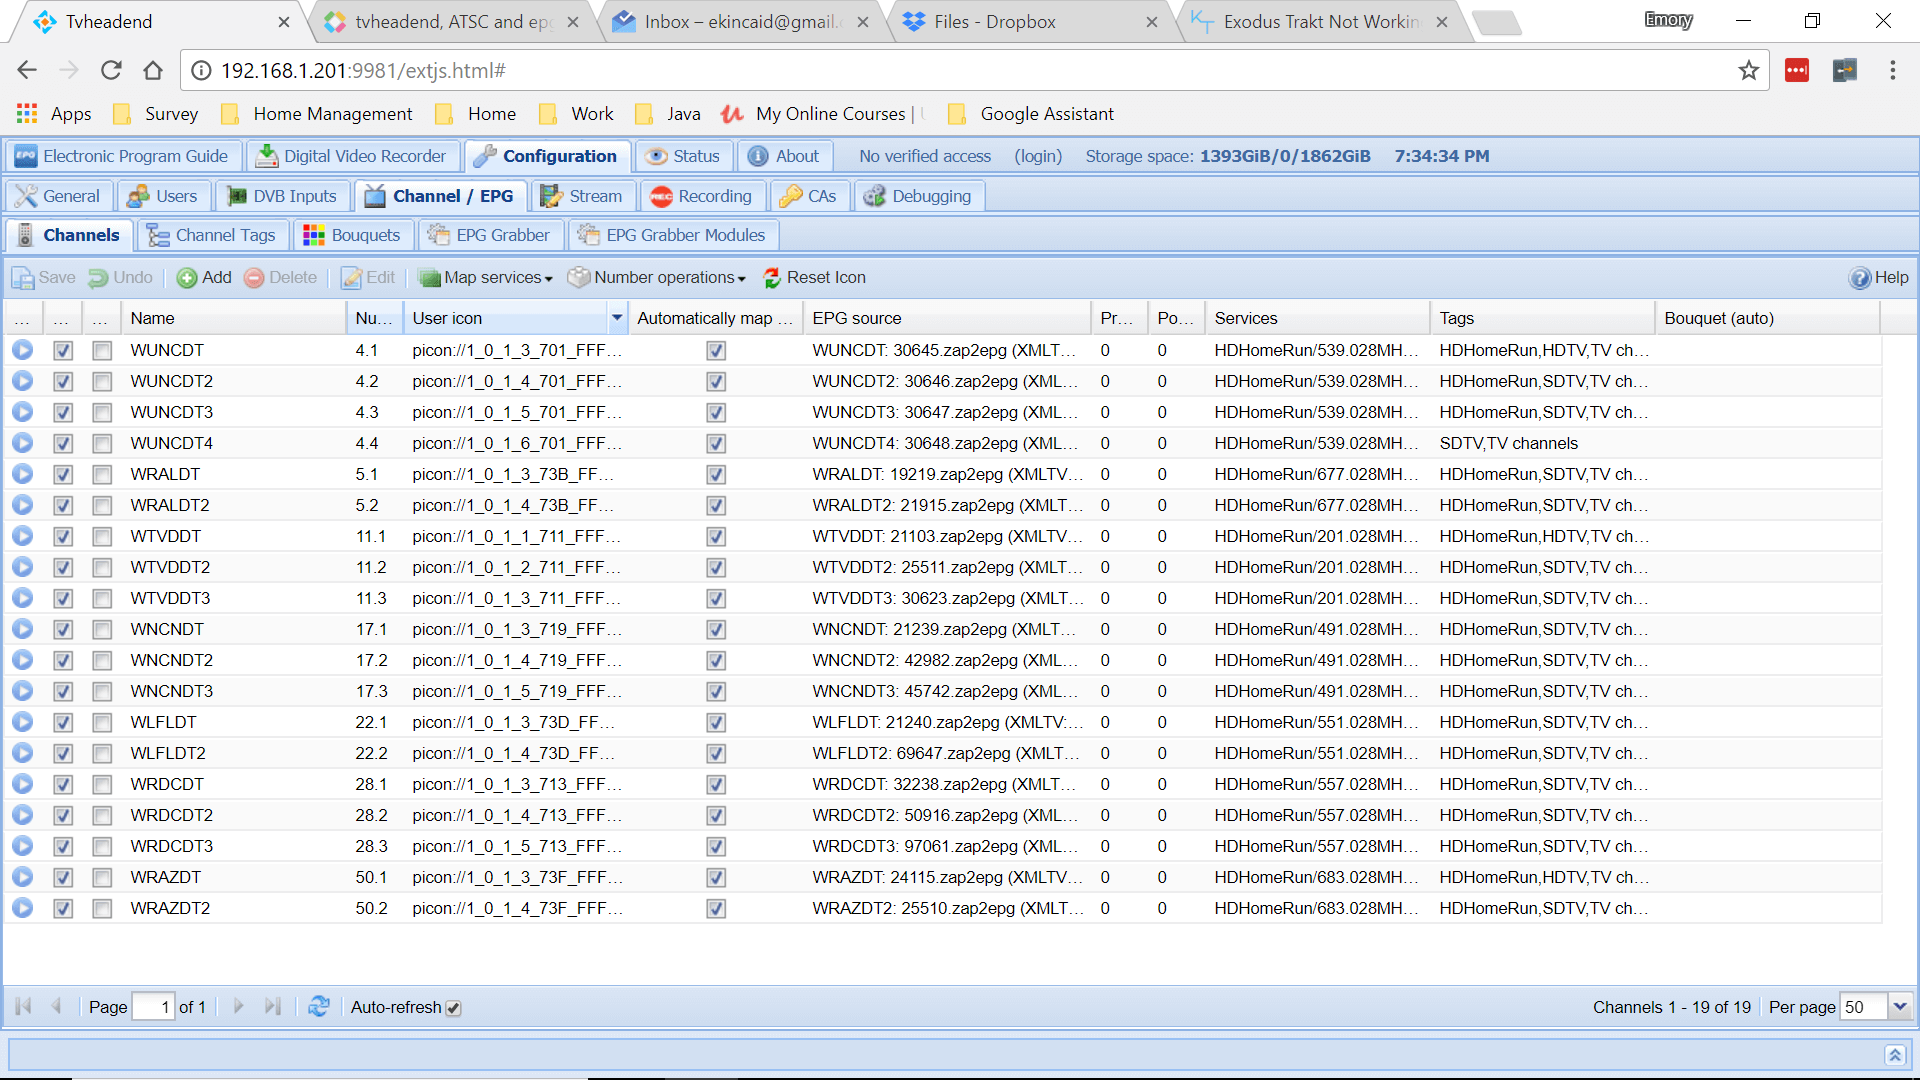Open the Google Assistant bookmark folder
This screenshot has width=1920, height=1080.
click(x=1031, y=114)
